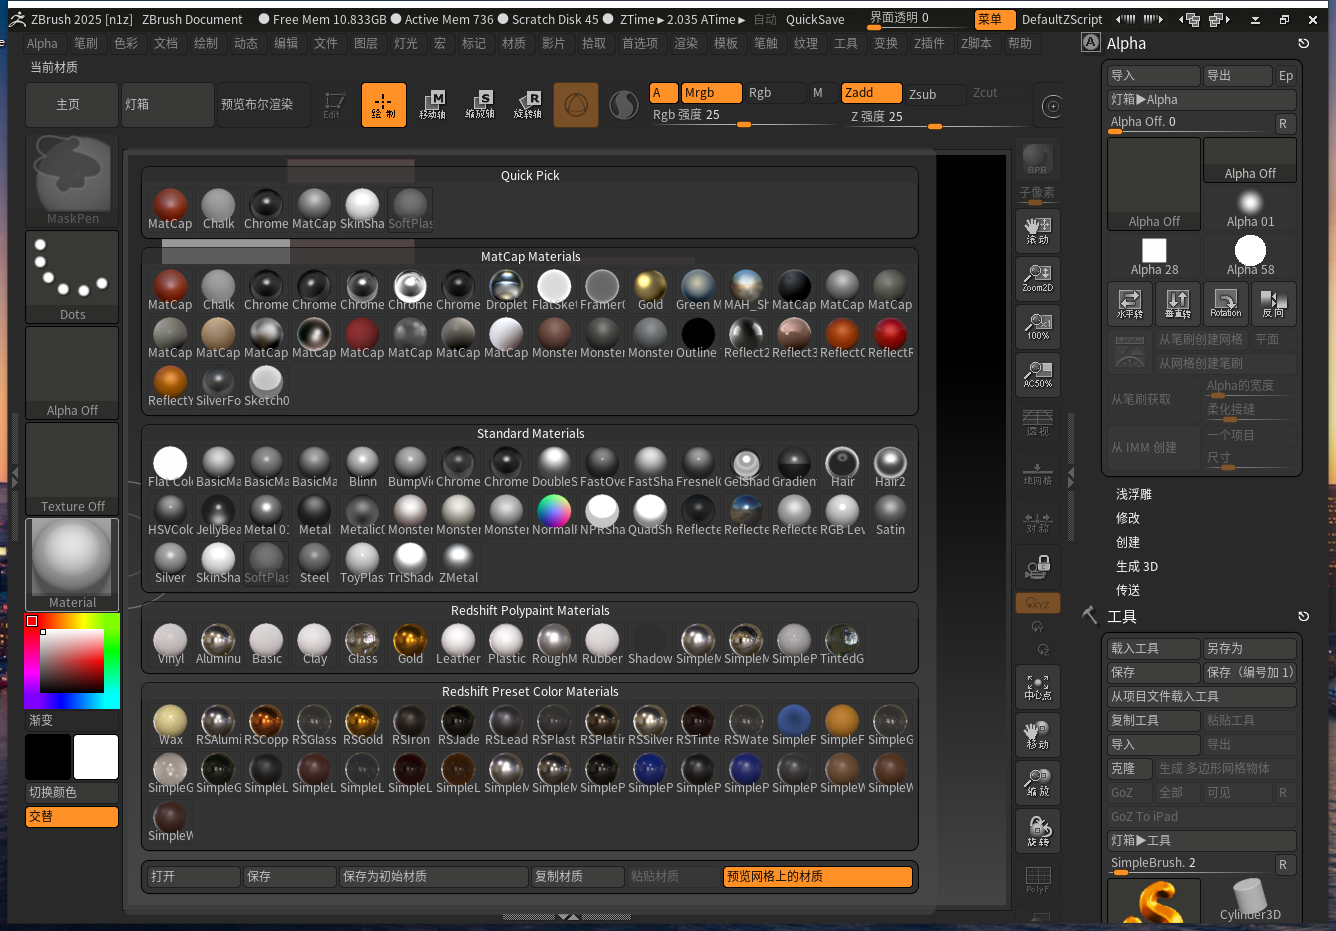Choose the Wax Redshift preset material
The image size is (1336, 931).
(x=170, y=725)
